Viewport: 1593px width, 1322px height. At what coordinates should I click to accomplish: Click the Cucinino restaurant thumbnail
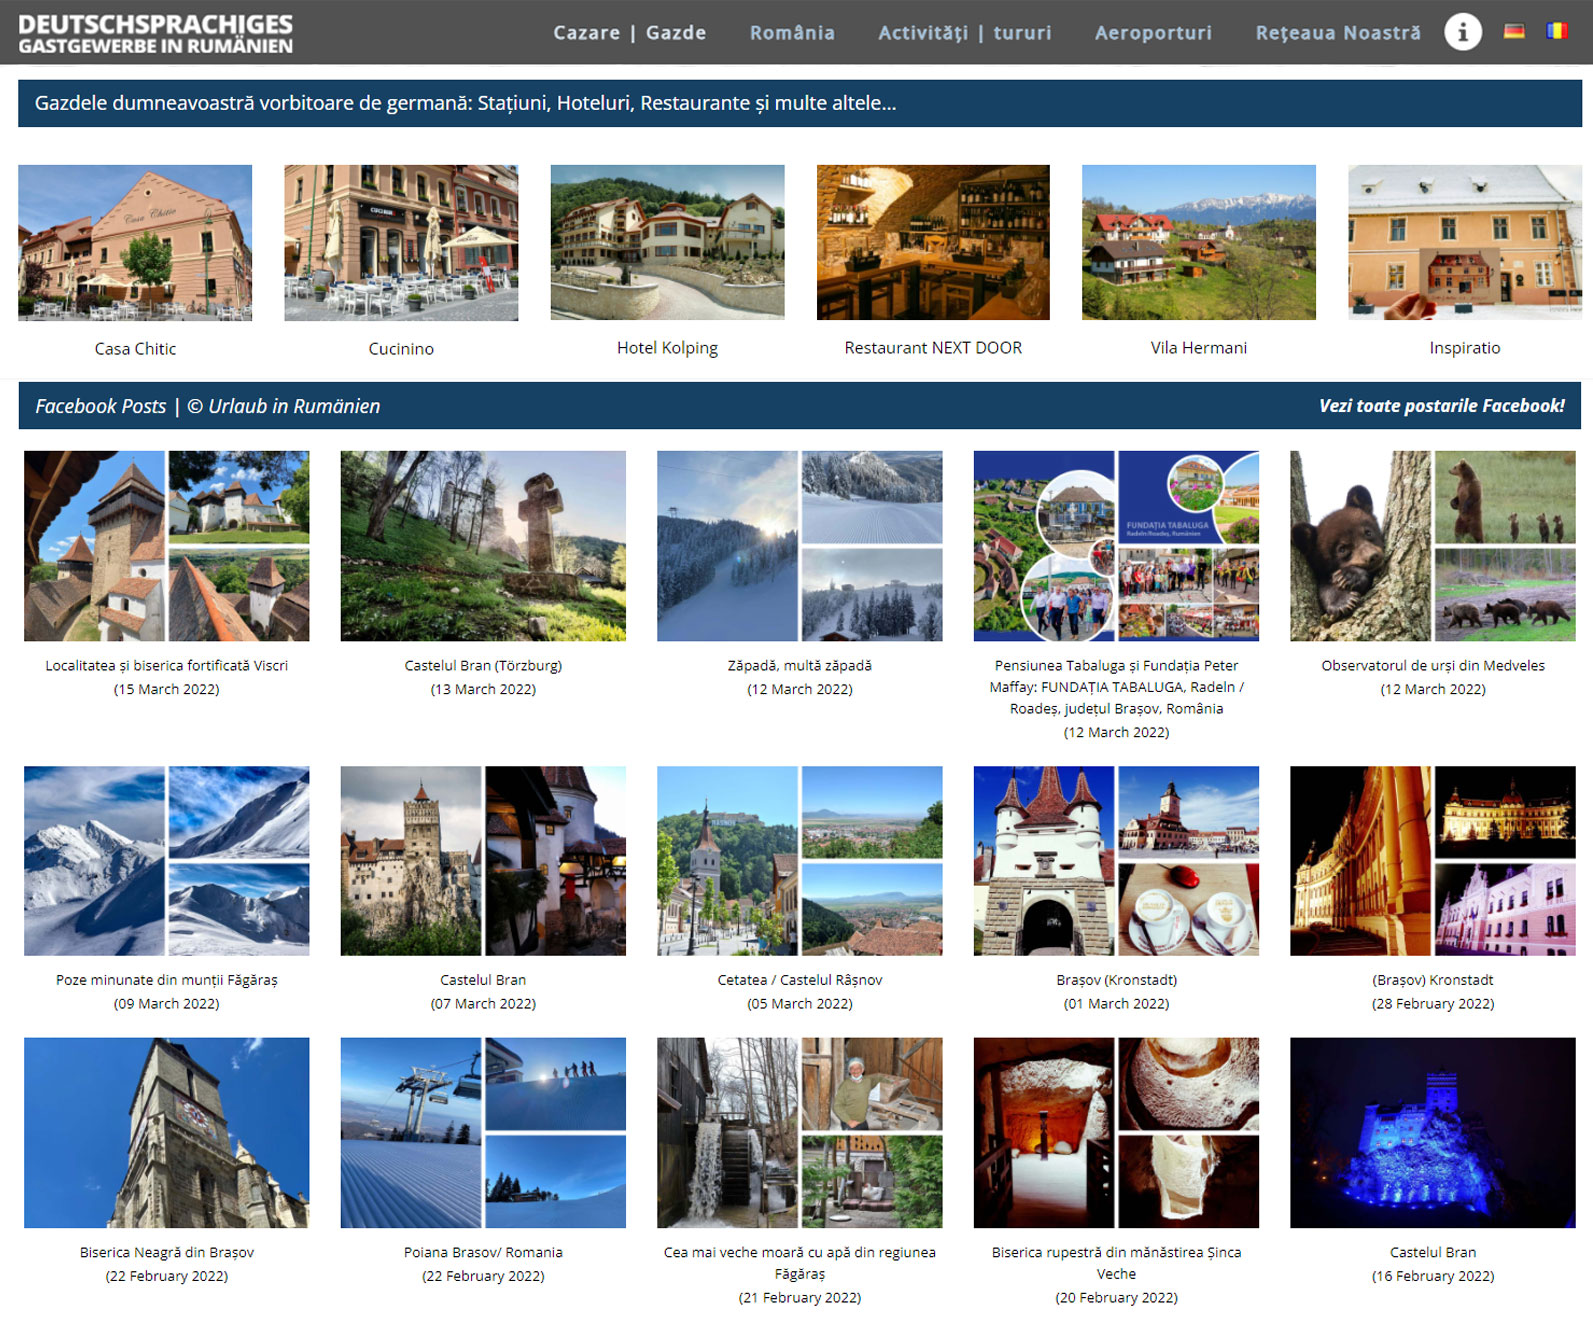coord(401,243)
